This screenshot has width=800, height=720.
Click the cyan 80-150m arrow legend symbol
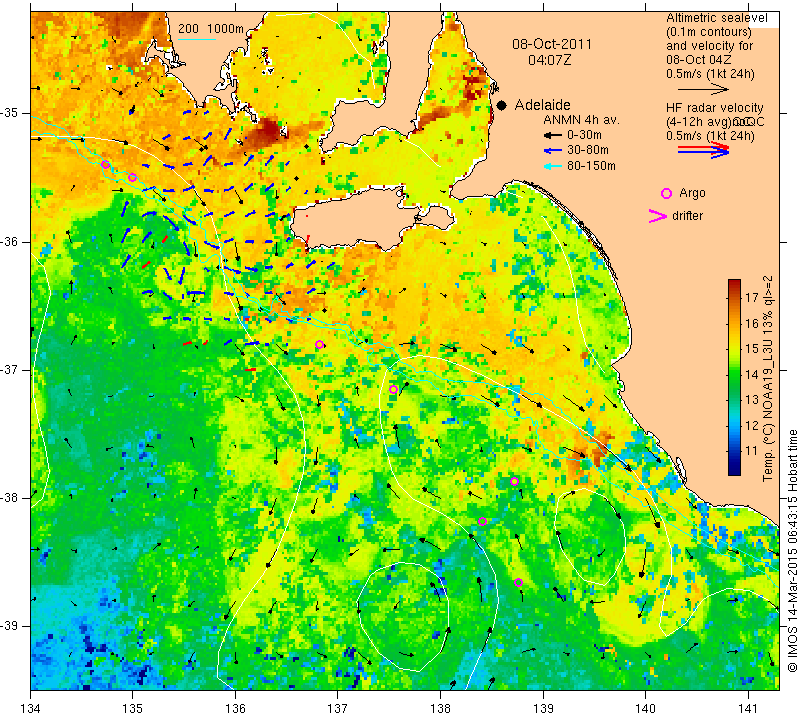coord(553,166)
